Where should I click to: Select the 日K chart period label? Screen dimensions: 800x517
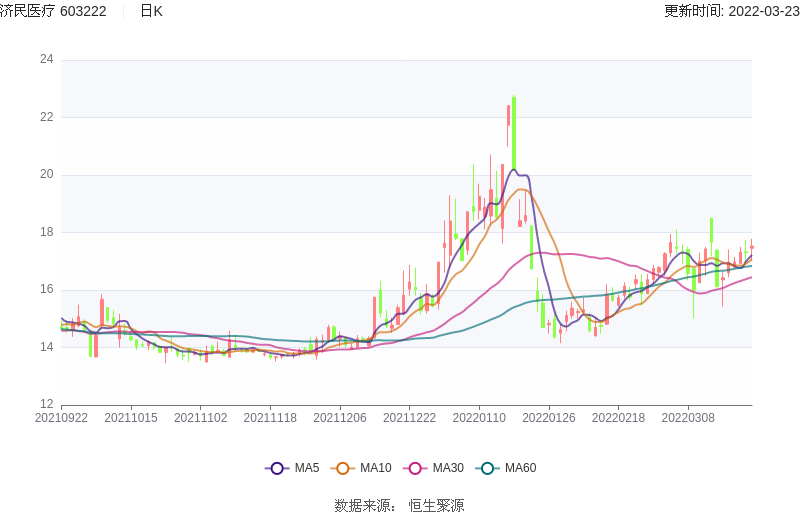tap(151, 11)
